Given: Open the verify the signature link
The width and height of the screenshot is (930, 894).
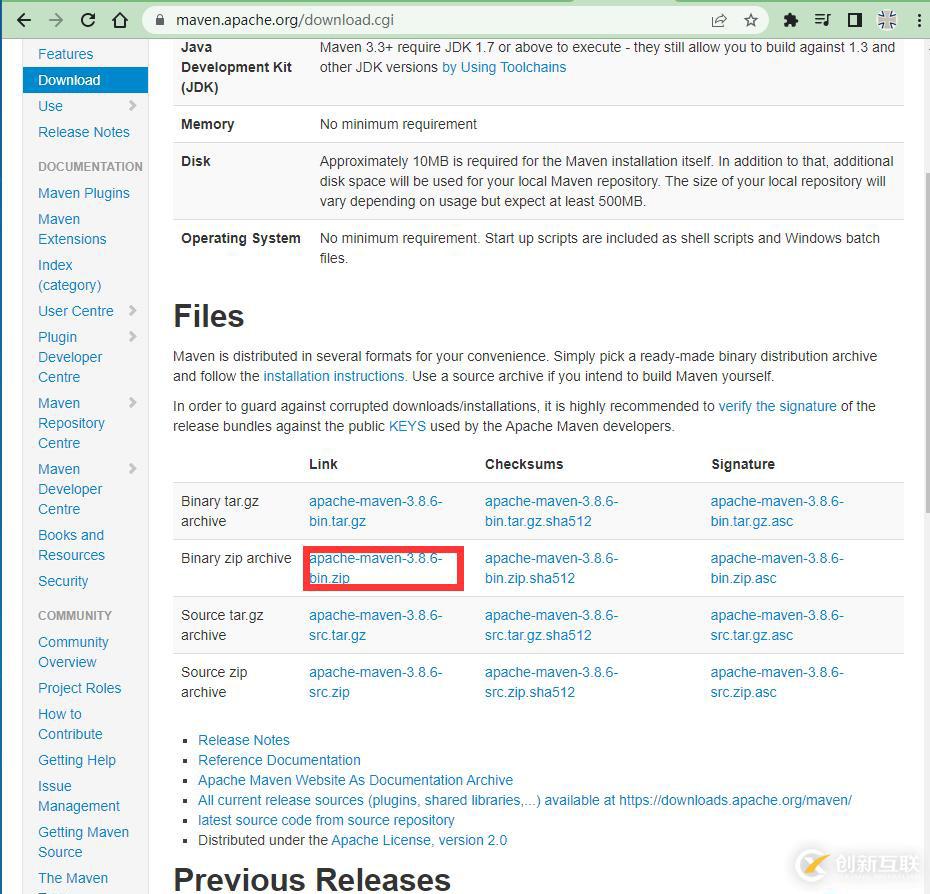Looking at the screenshot, I should click(777, 406).
